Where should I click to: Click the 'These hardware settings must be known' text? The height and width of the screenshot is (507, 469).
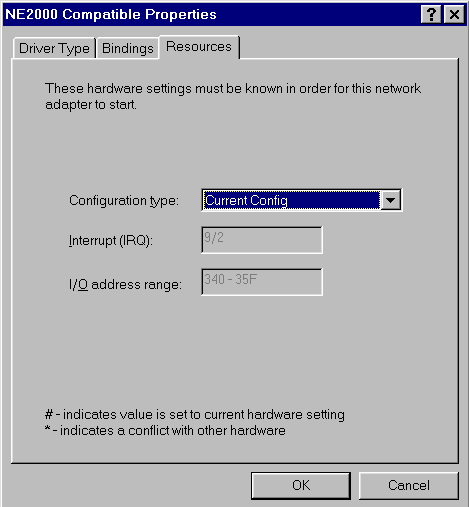coord(233,89)
